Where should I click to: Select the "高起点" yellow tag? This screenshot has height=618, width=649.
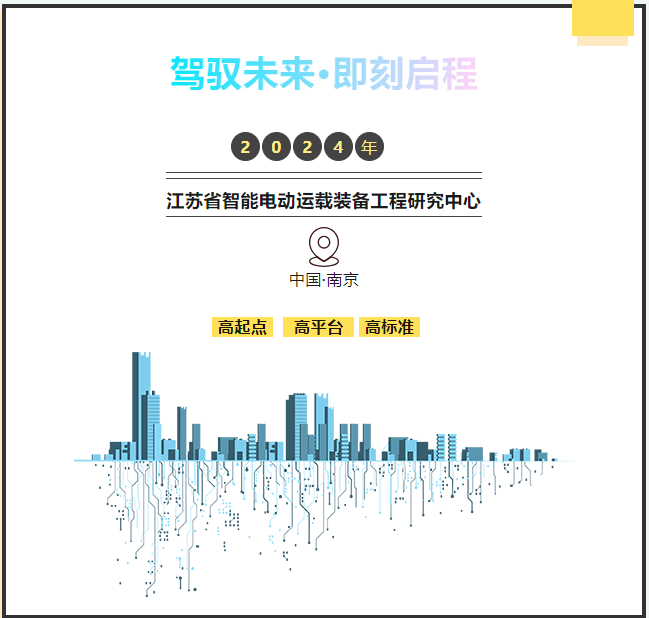tap(242, 327)
